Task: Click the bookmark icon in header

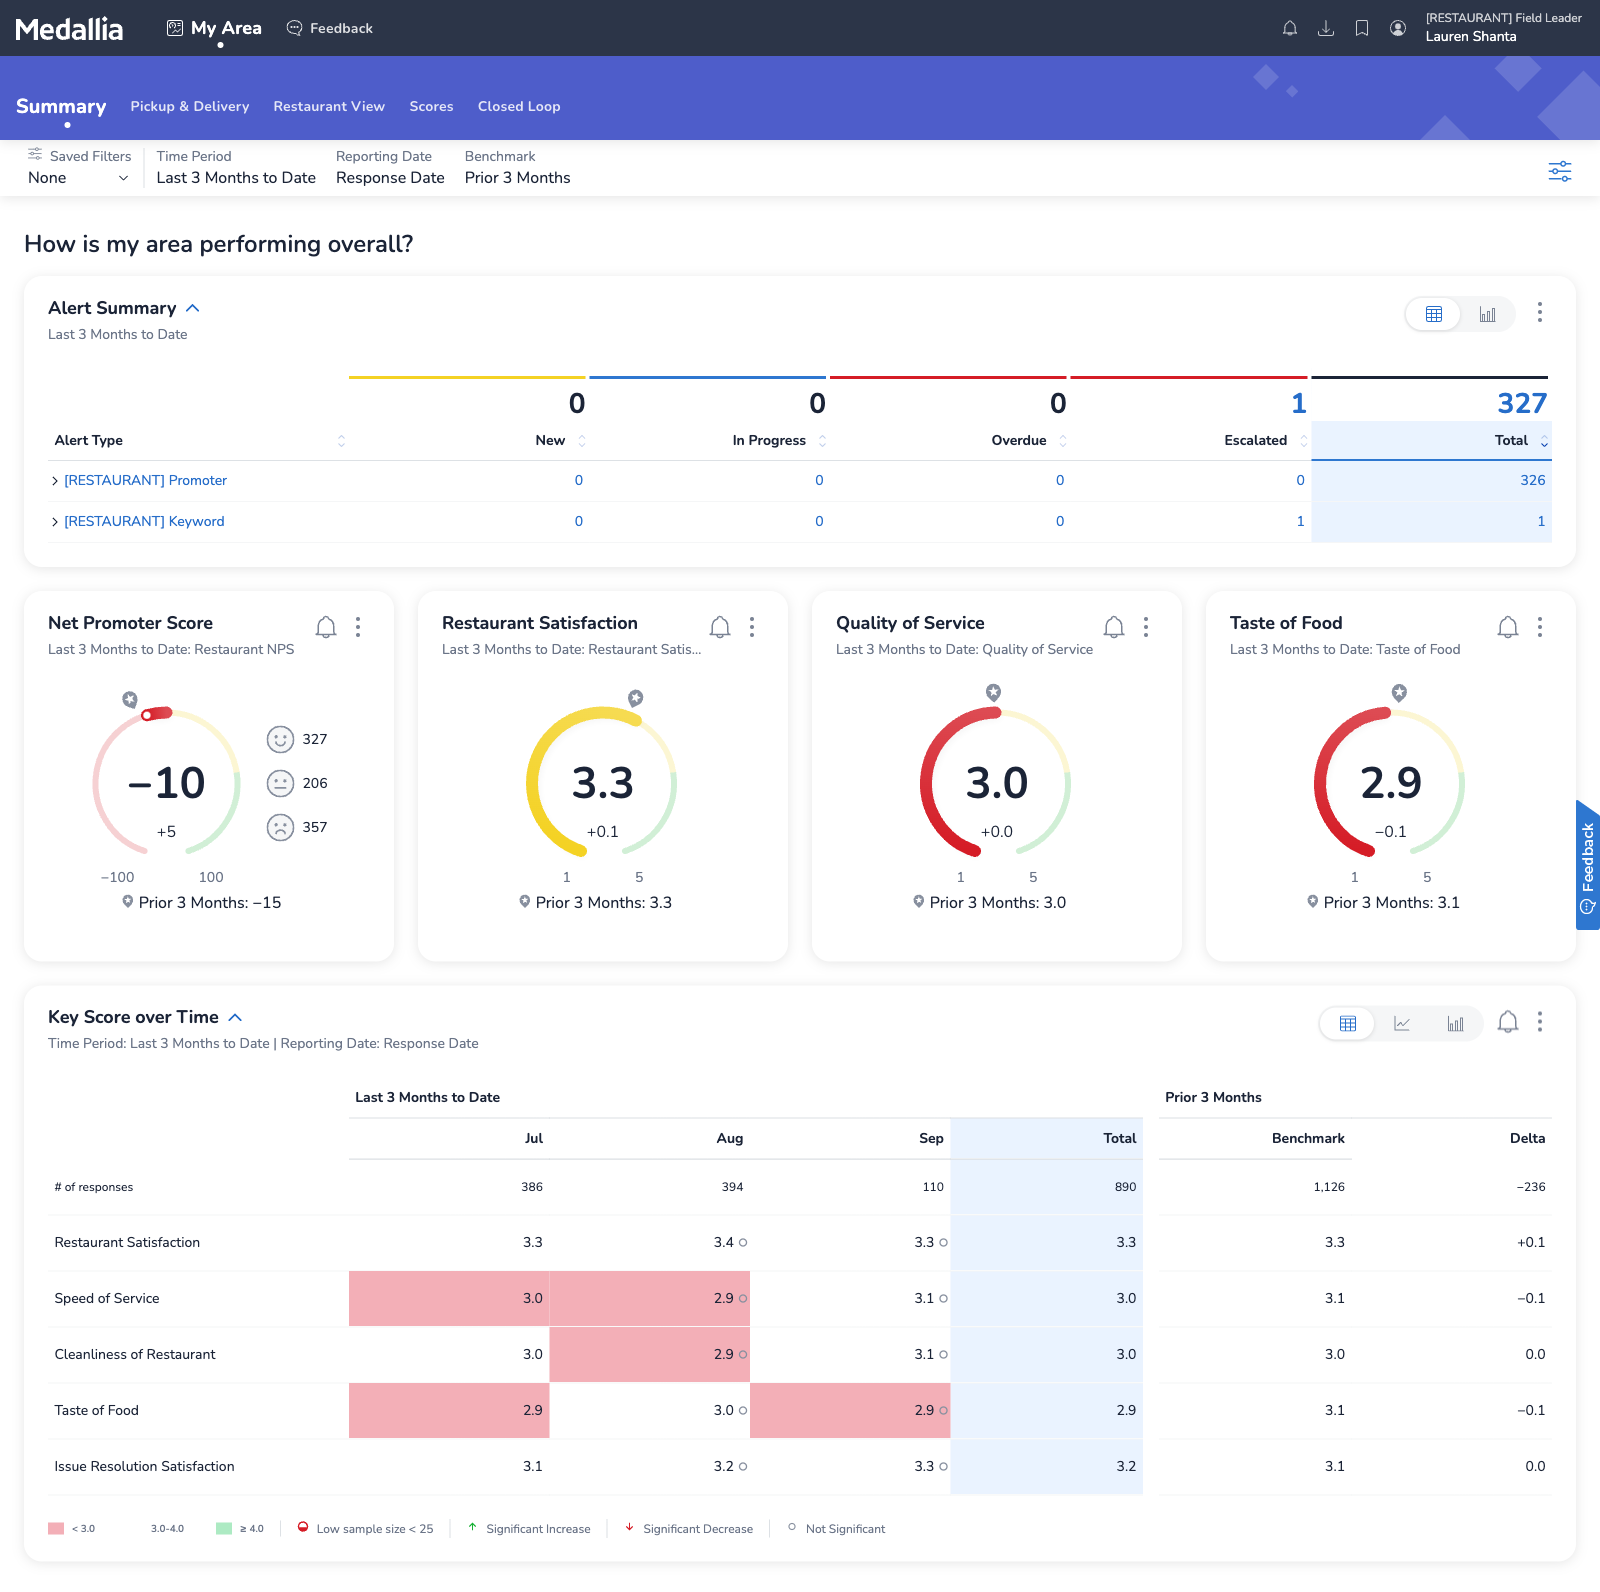Action: [1362, 28]
